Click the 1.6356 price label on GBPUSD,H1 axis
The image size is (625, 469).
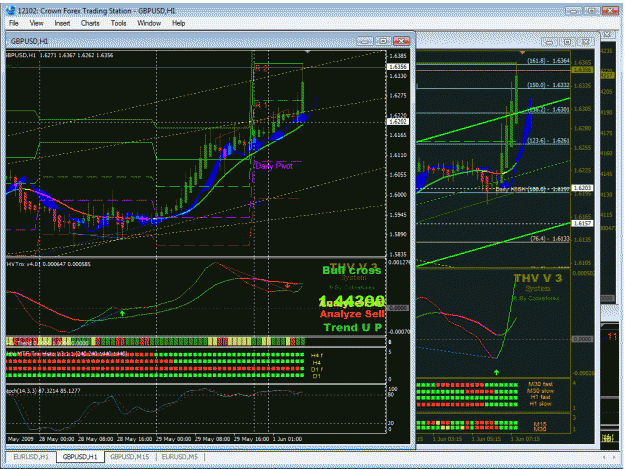tap(398, 67)
